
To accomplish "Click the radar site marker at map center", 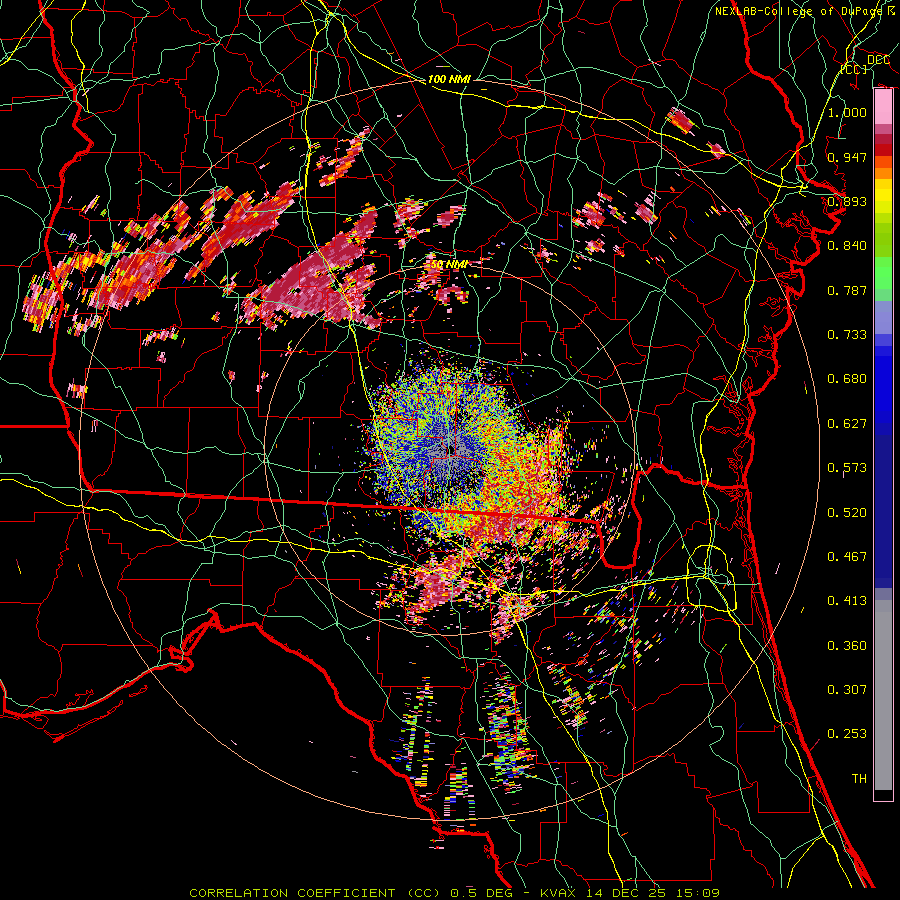I will coord(451,451).
